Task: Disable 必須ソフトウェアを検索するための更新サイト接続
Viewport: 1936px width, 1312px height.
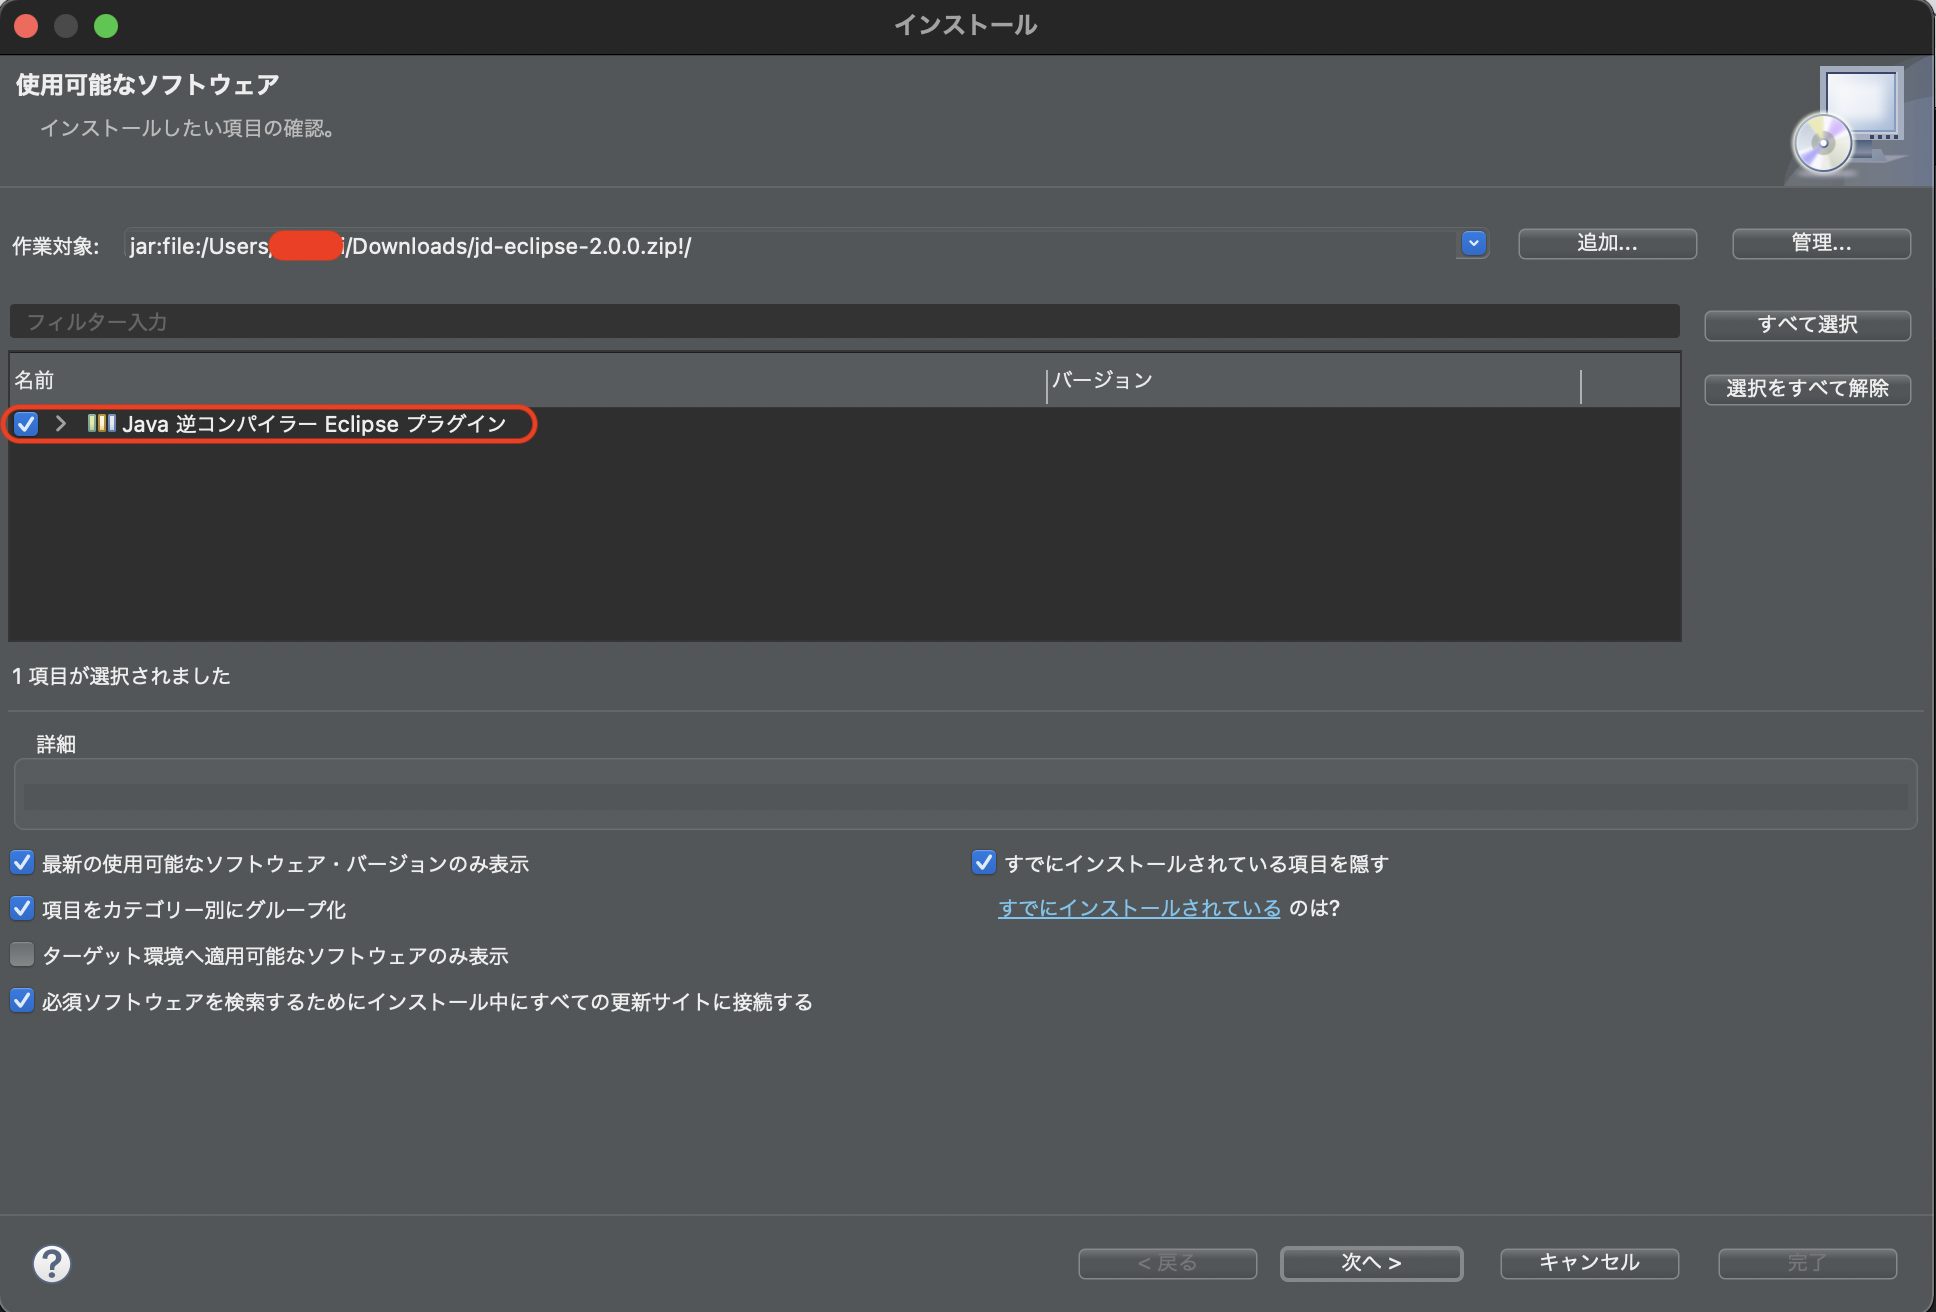Action: [x=22, y=1000]
